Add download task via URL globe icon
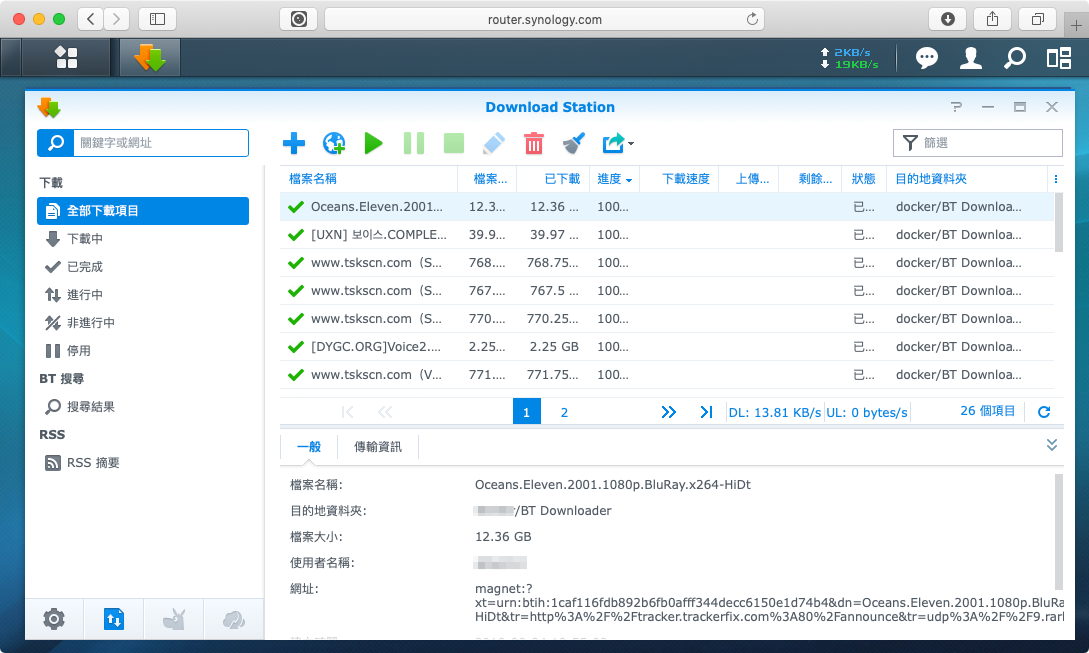The height and width of the screenshot is (653, 1089). [334, 143]
